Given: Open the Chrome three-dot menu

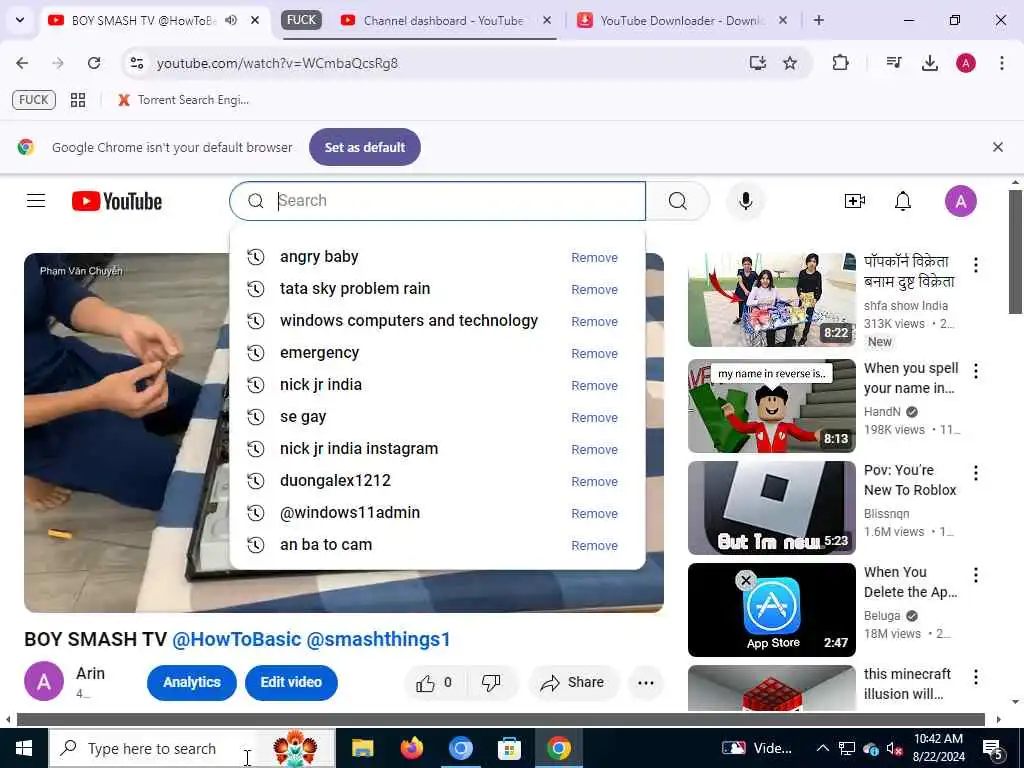Looking at the screenshot, I should coord(1002,63).
